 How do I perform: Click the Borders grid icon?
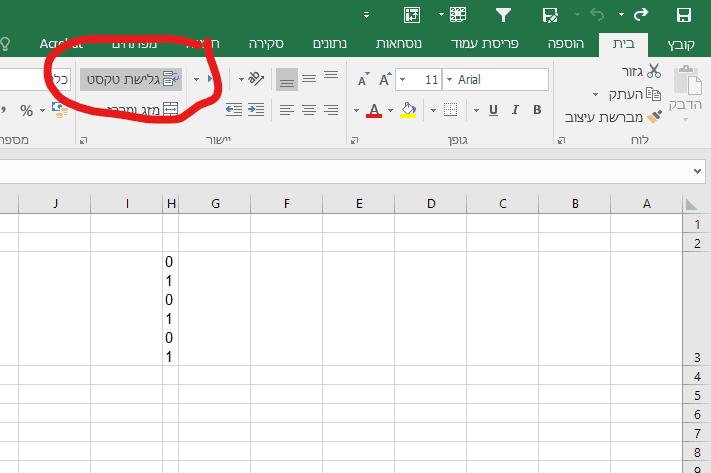tap(450, 110)
